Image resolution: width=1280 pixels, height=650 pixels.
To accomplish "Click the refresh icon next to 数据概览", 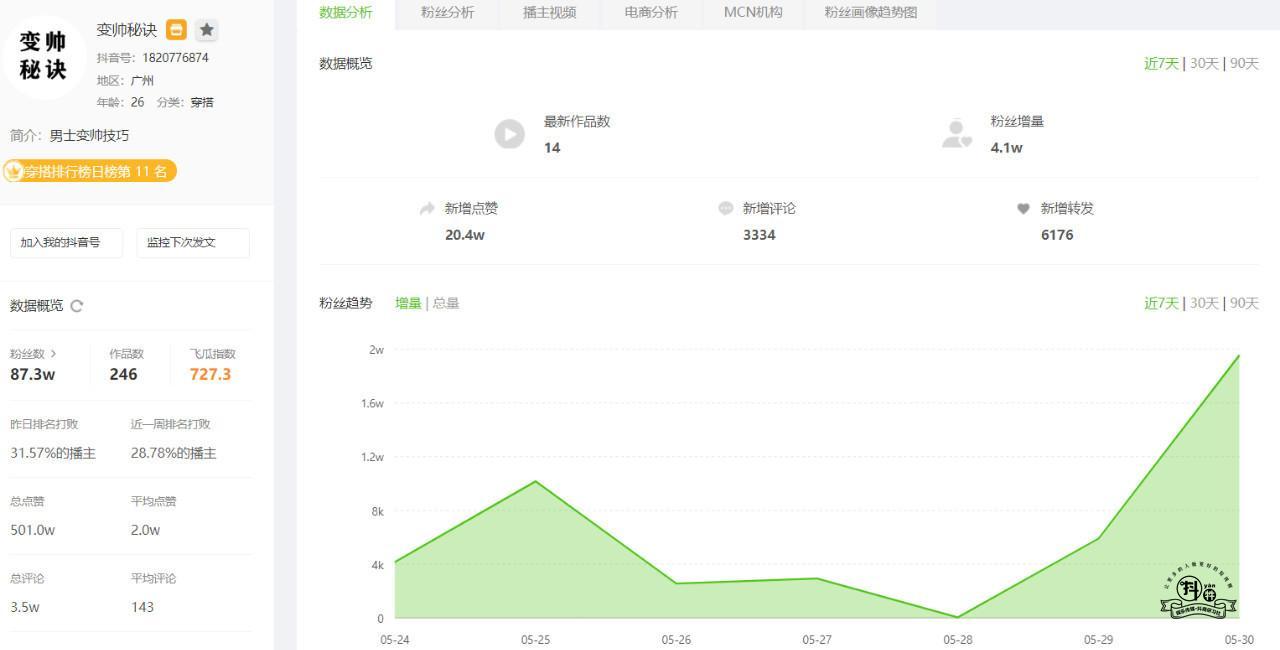I will [77, 306].
